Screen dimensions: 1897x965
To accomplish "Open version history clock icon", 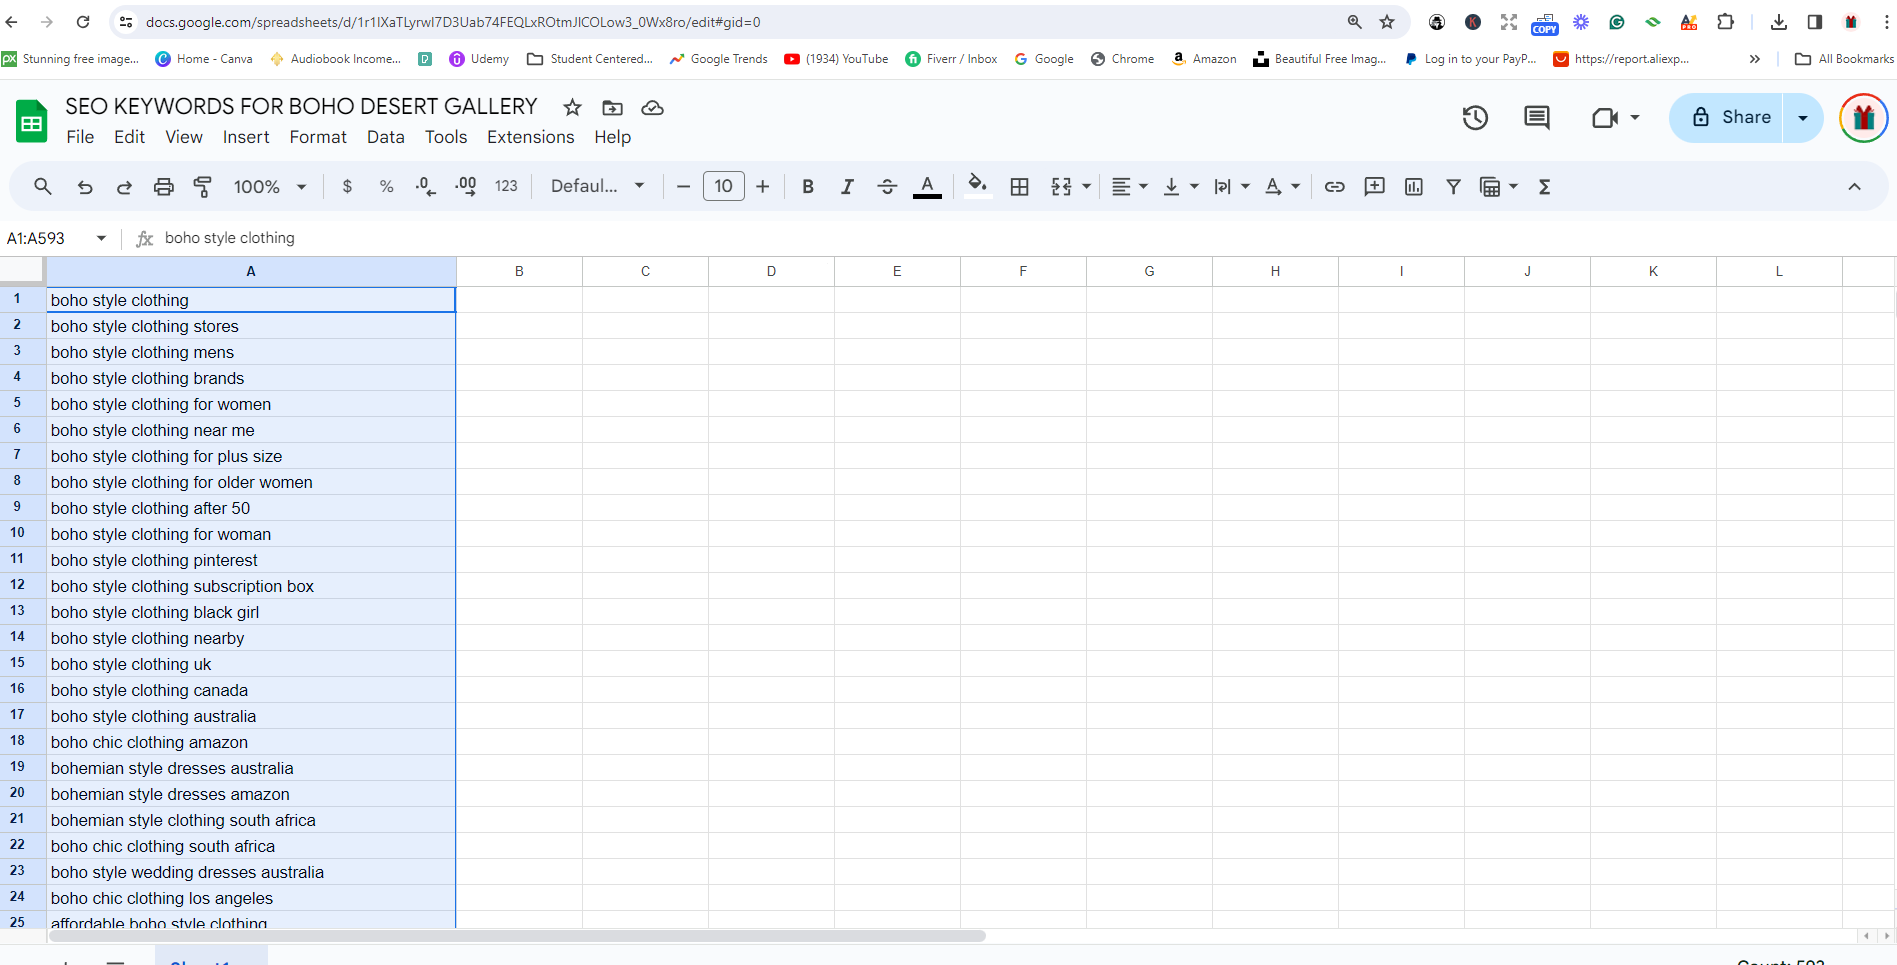I will (1475, 117).
